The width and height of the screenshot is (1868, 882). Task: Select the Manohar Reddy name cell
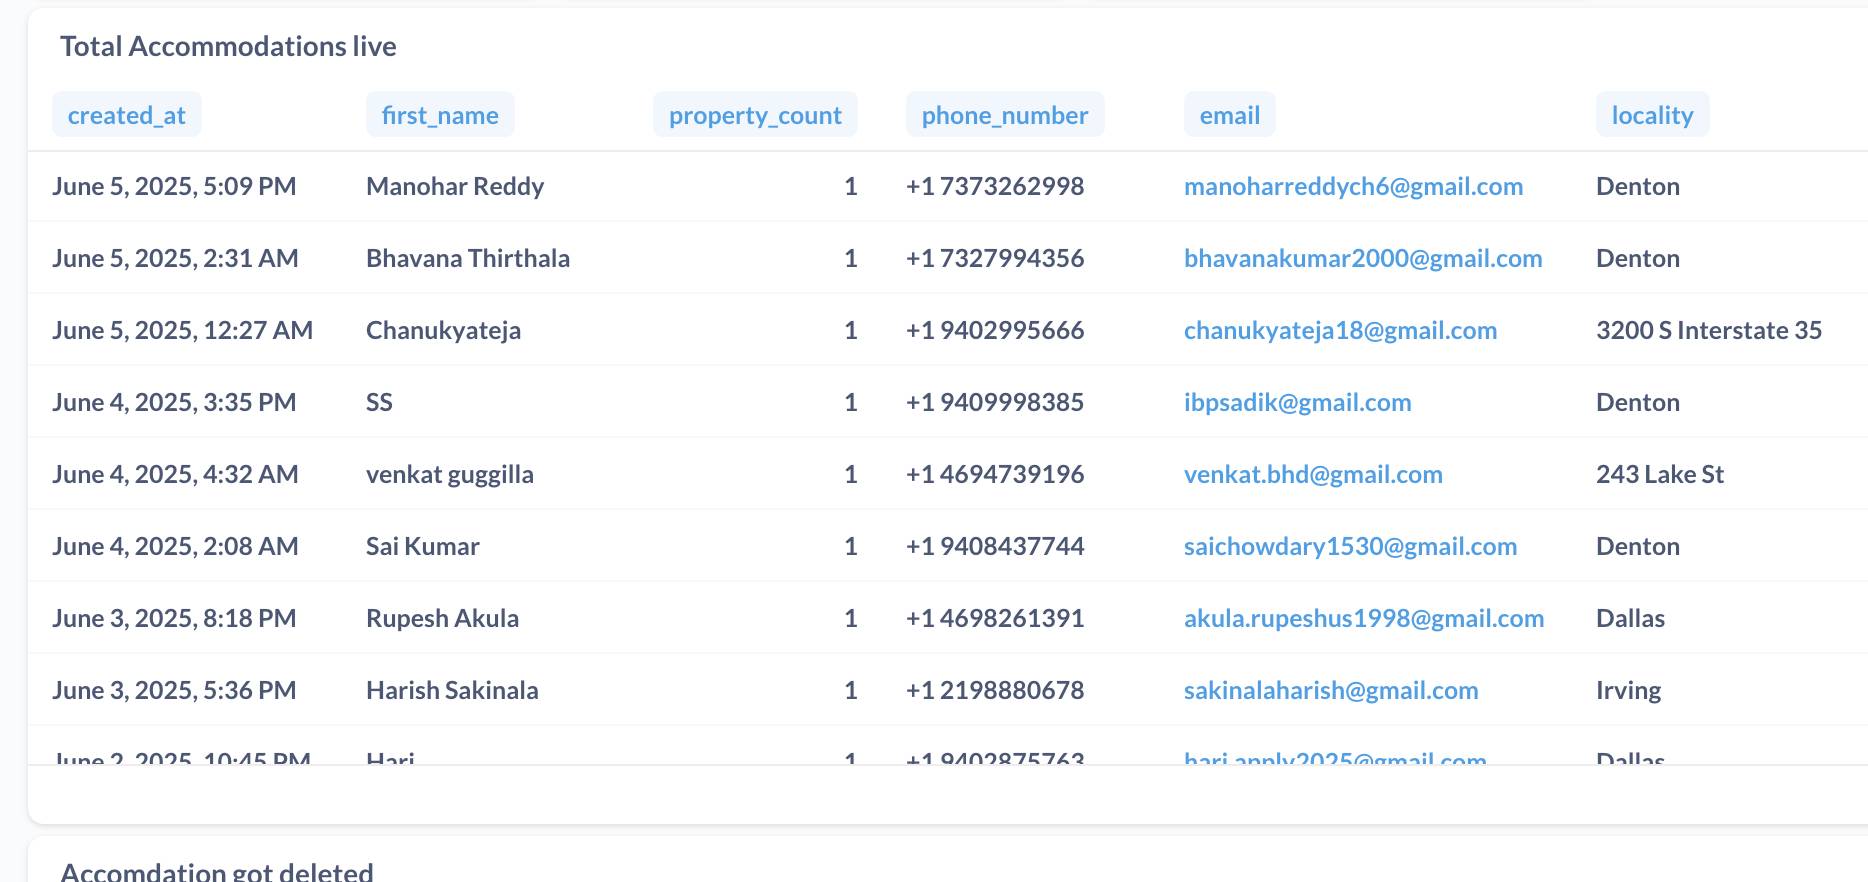pos(455,187)
